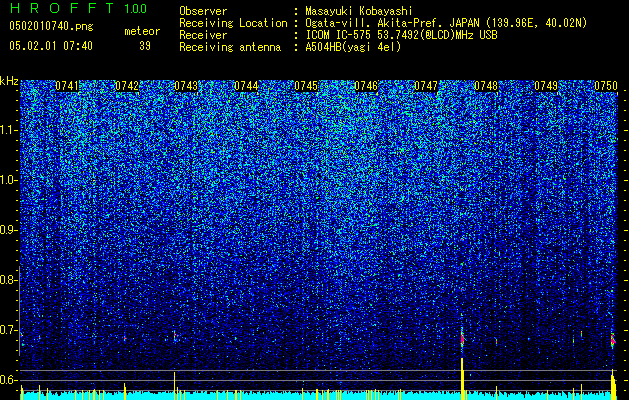Image resolution: width=629 pixels, height=400 pixels.
Task: Click the 0.7 frequency axis label
Action: (7, 330)
